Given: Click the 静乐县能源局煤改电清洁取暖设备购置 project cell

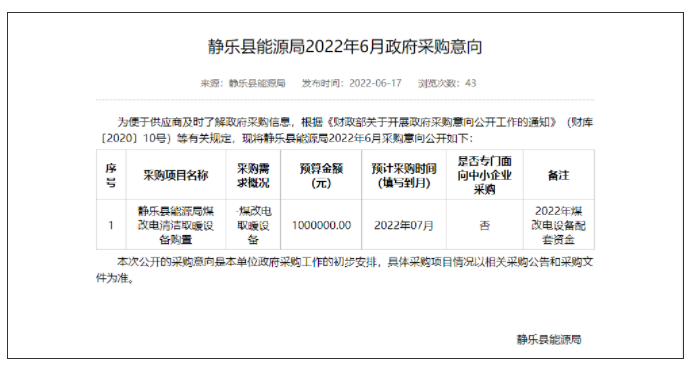Looking at the screenshot, I should click(x=176, y=225).
